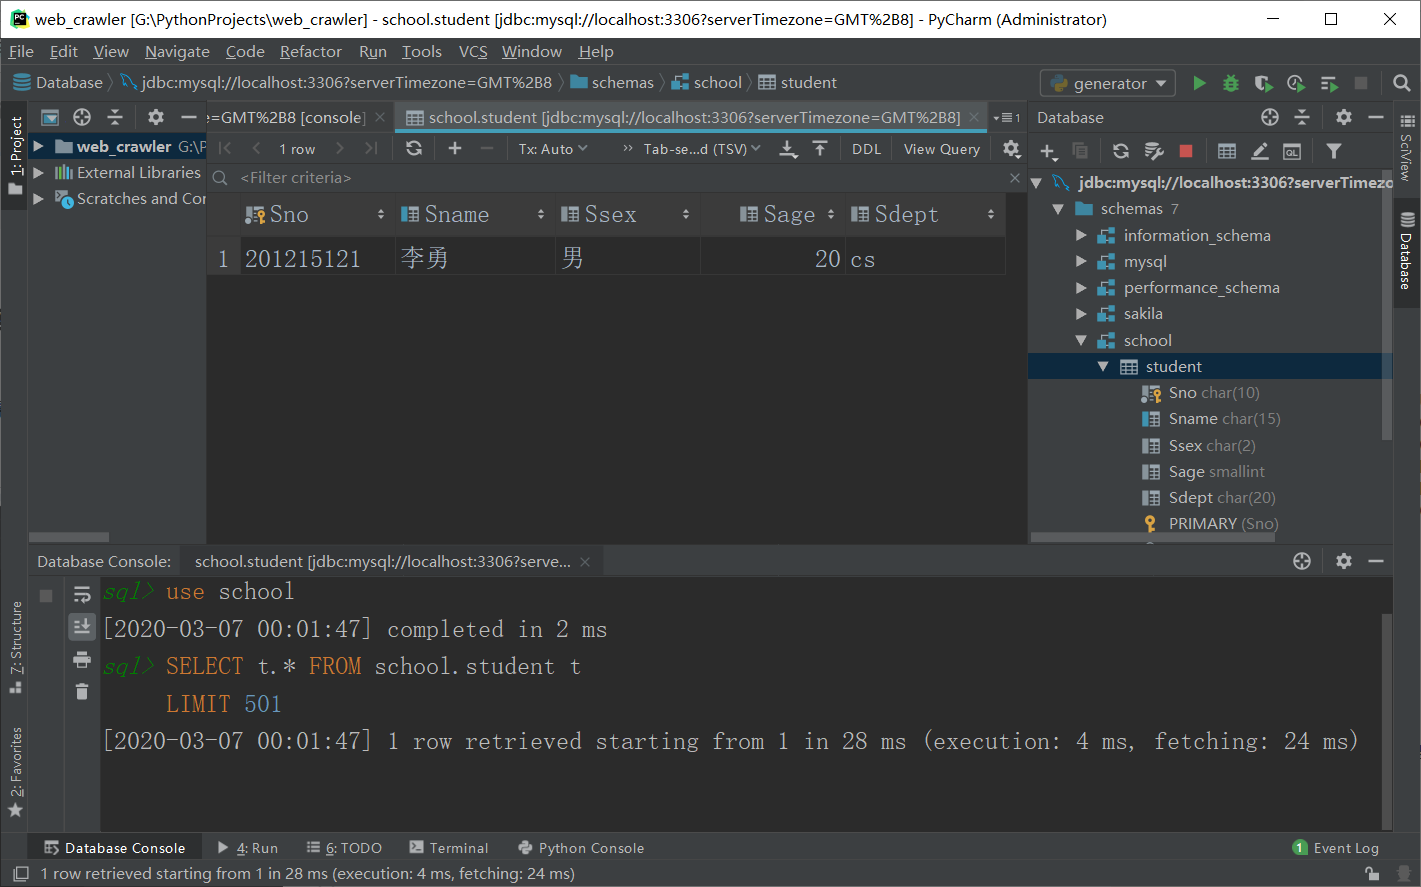Run the generator configuration with green play icon
The height and width of the screenshot is (887, 1421).
[1199, 82]
